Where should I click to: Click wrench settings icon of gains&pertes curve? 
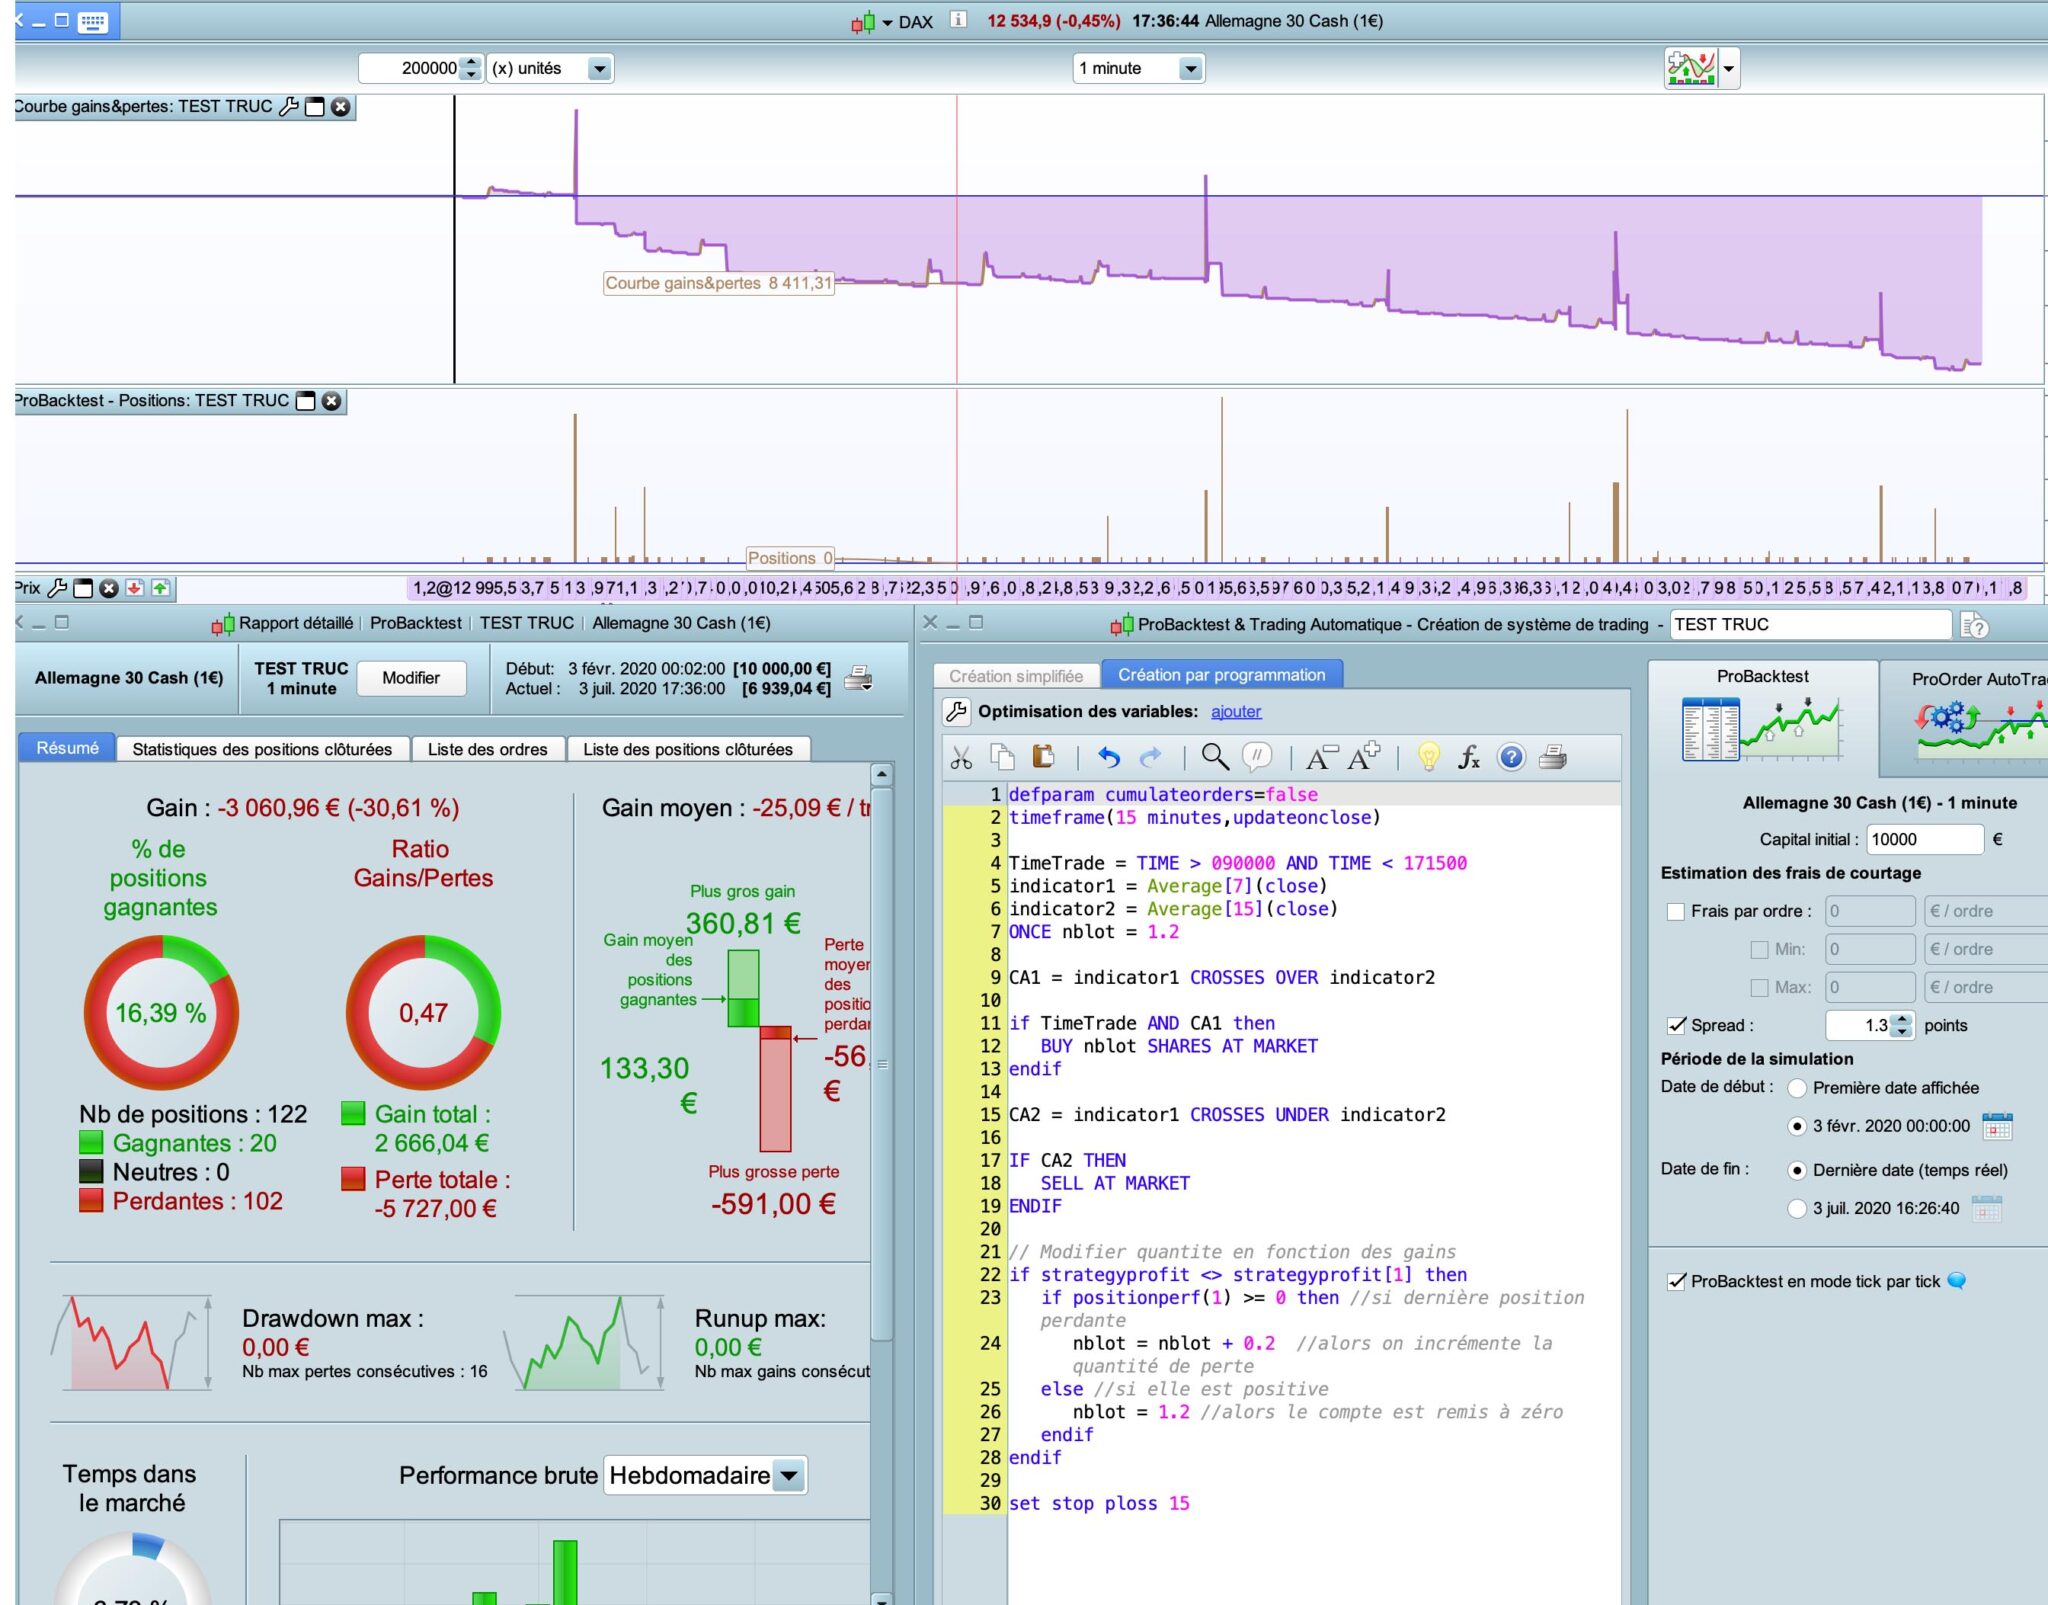(288, 107)
